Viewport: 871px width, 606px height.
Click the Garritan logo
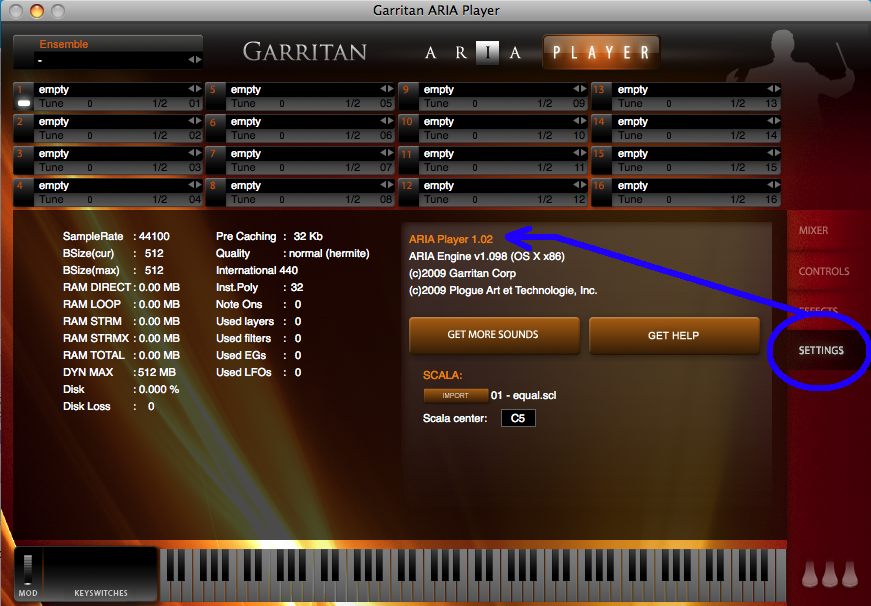click(x=305, y=52)
